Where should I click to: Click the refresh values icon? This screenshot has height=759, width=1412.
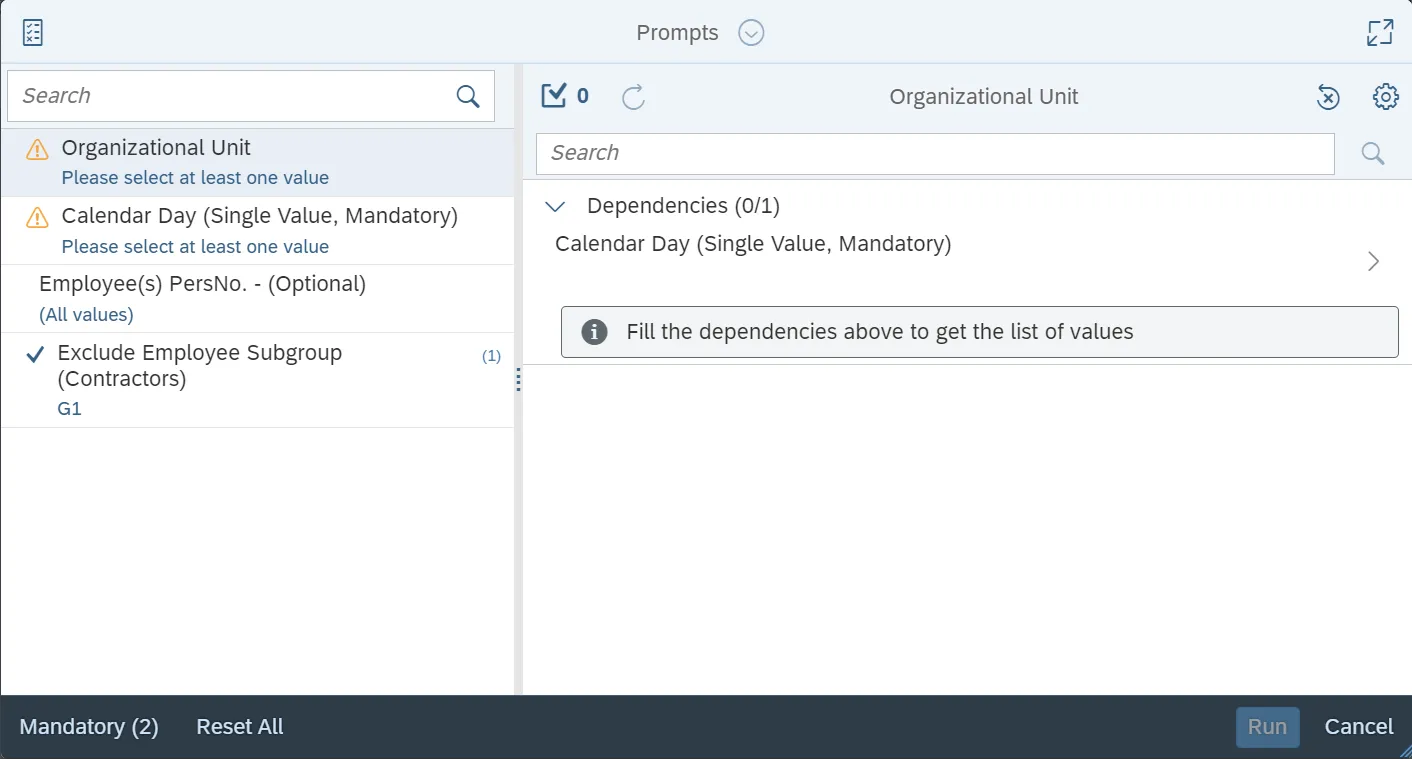coord(633,97)
